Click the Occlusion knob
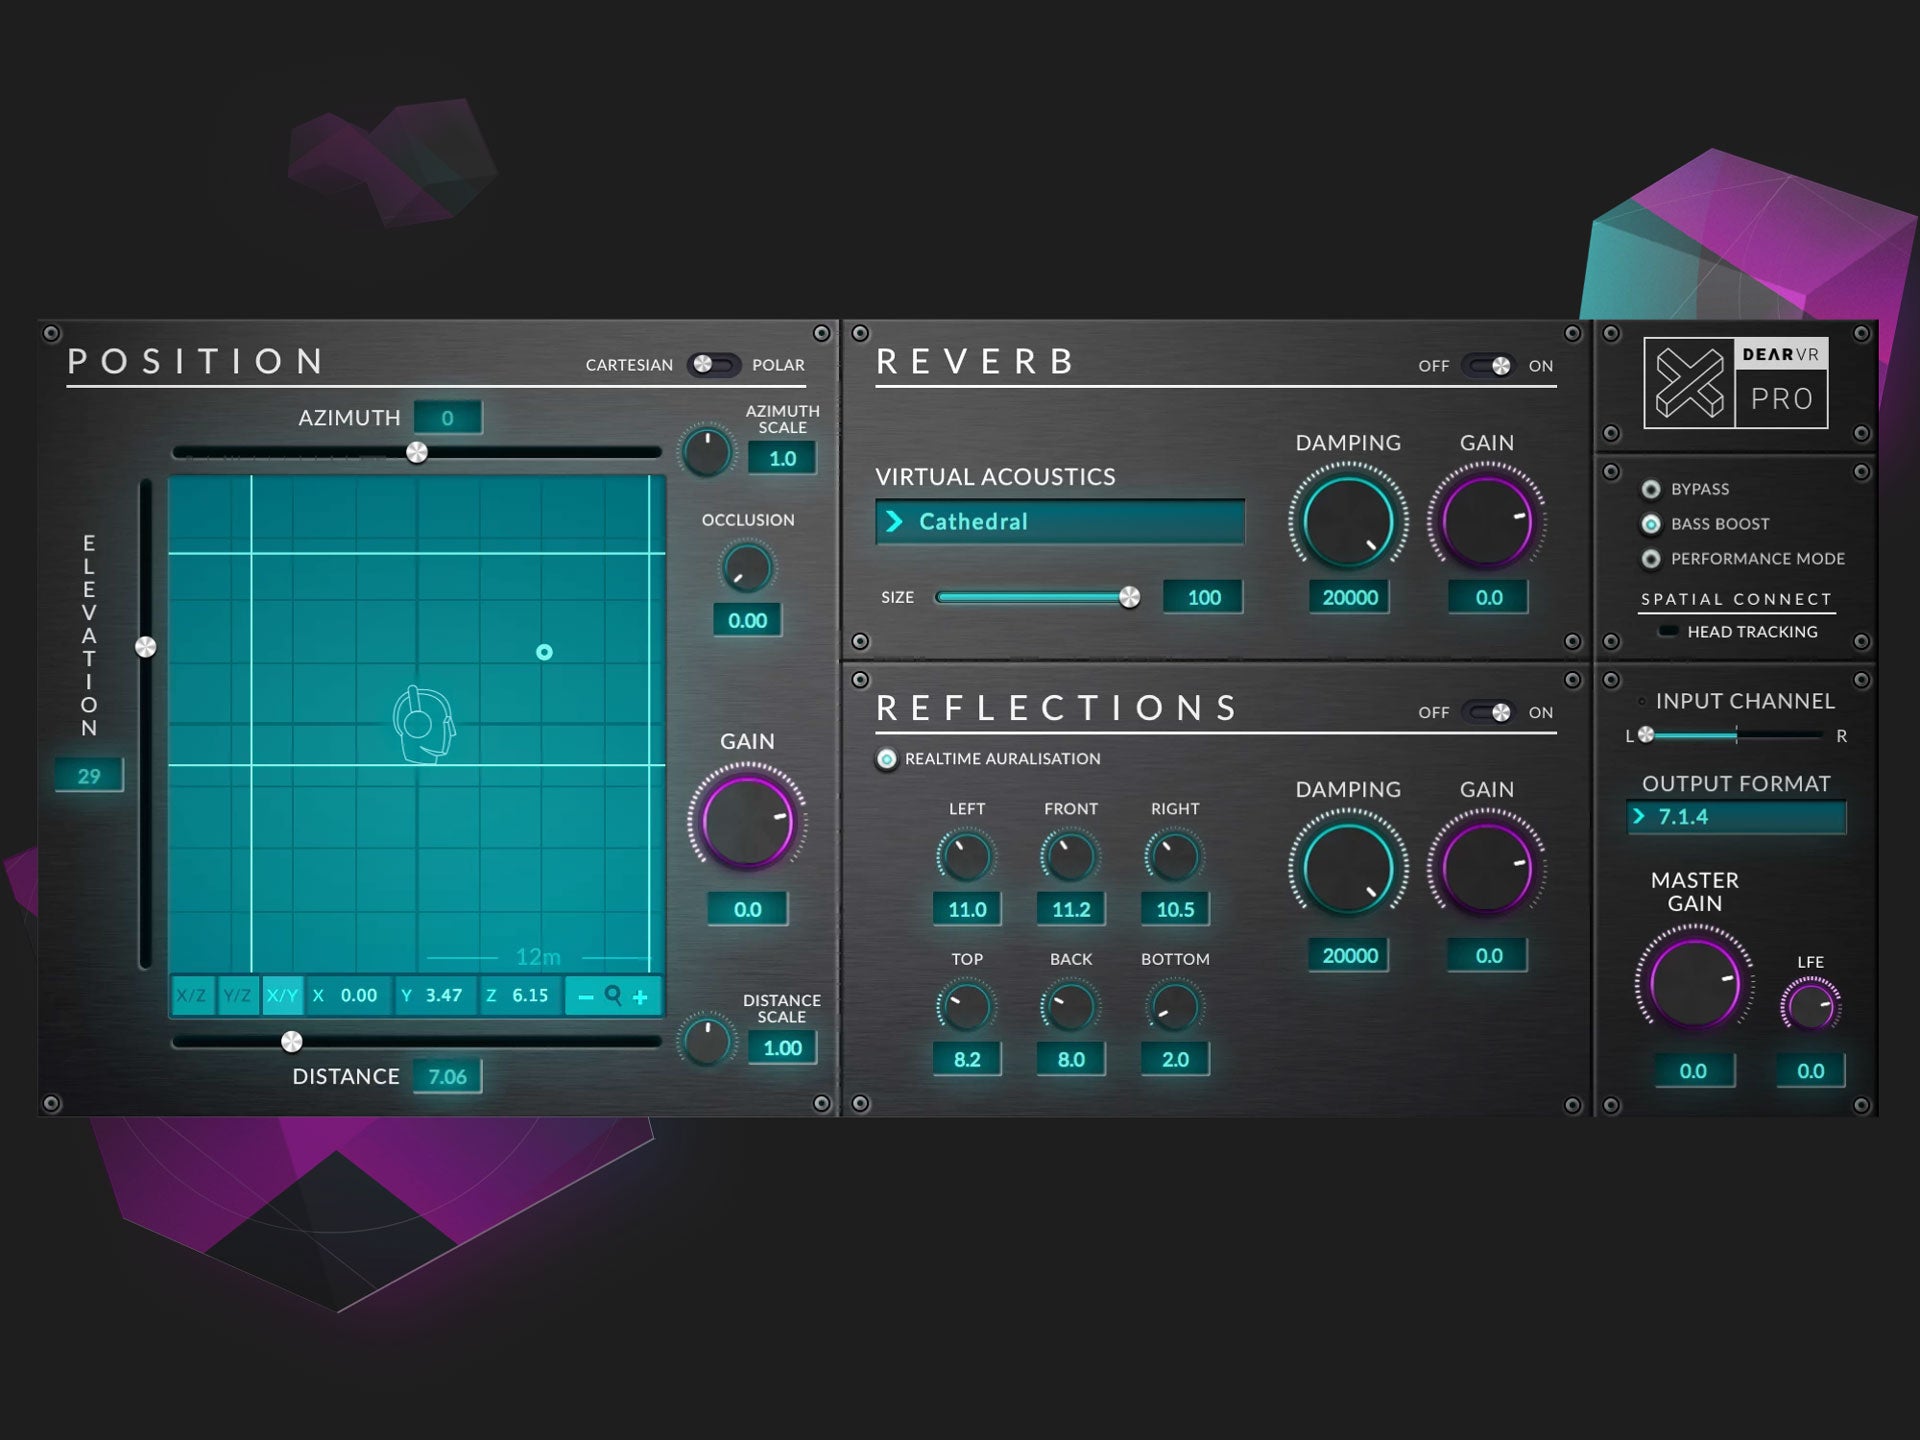The image size is (1920, 1440). tap(747, 568)
